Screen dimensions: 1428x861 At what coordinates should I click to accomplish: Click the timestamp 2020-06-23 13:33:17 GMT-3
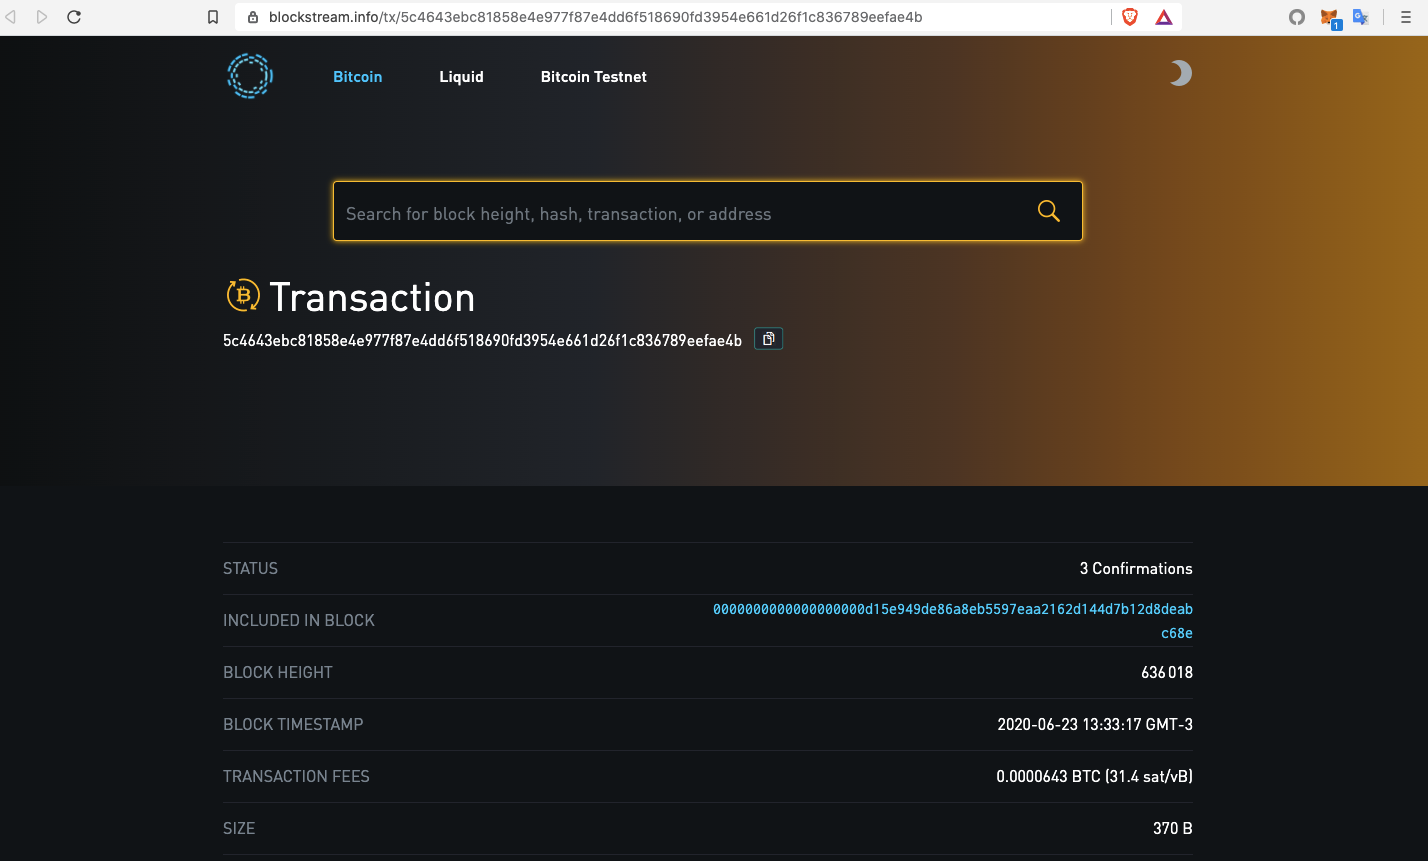[1095, 724]
